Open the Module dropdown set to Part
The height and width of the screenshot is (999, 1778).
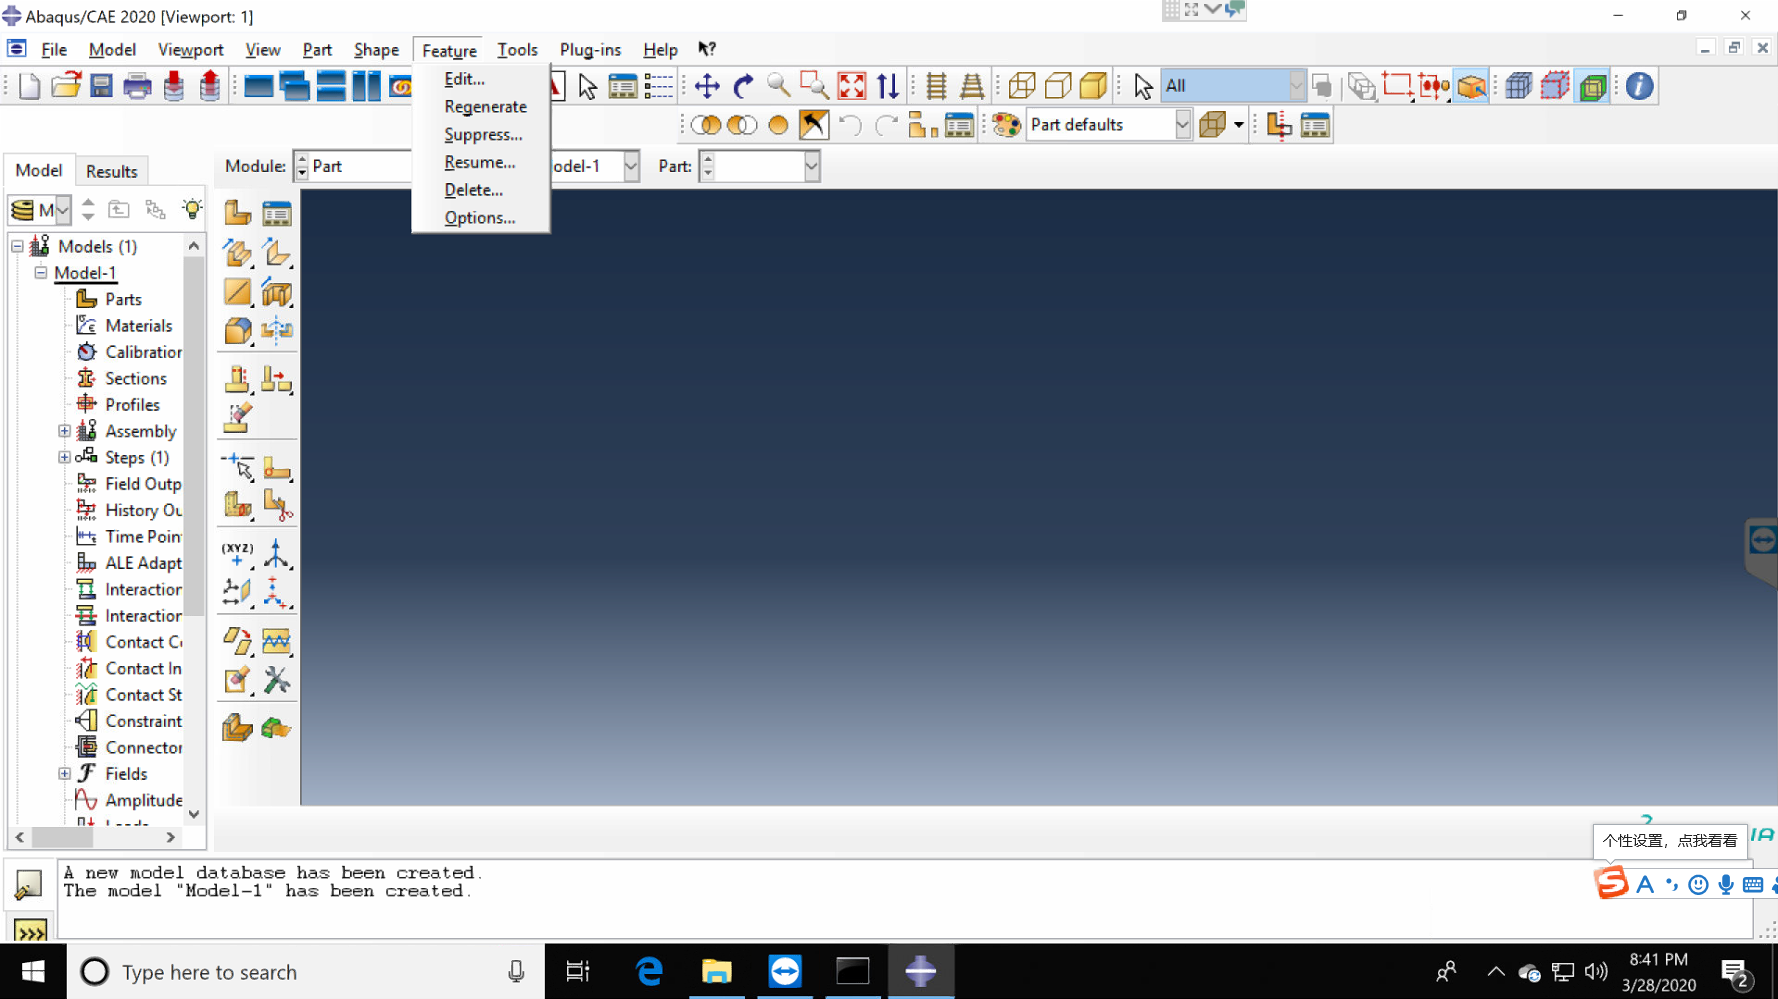coord(352,166)
